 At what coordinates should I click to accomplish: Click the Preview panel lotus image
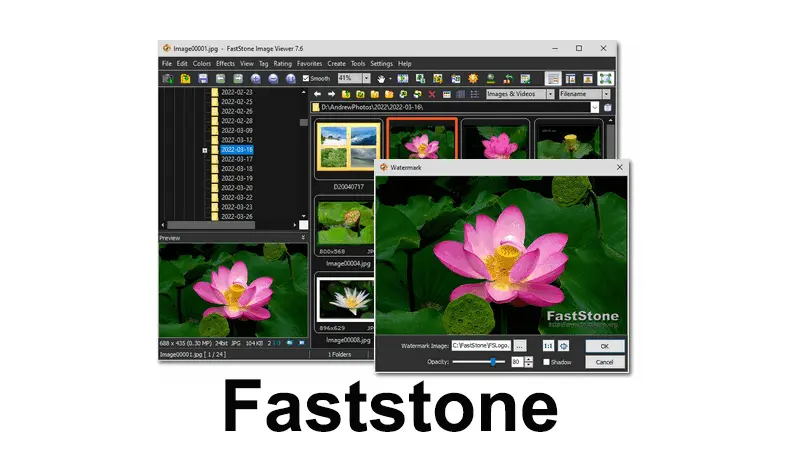point(233,290)
